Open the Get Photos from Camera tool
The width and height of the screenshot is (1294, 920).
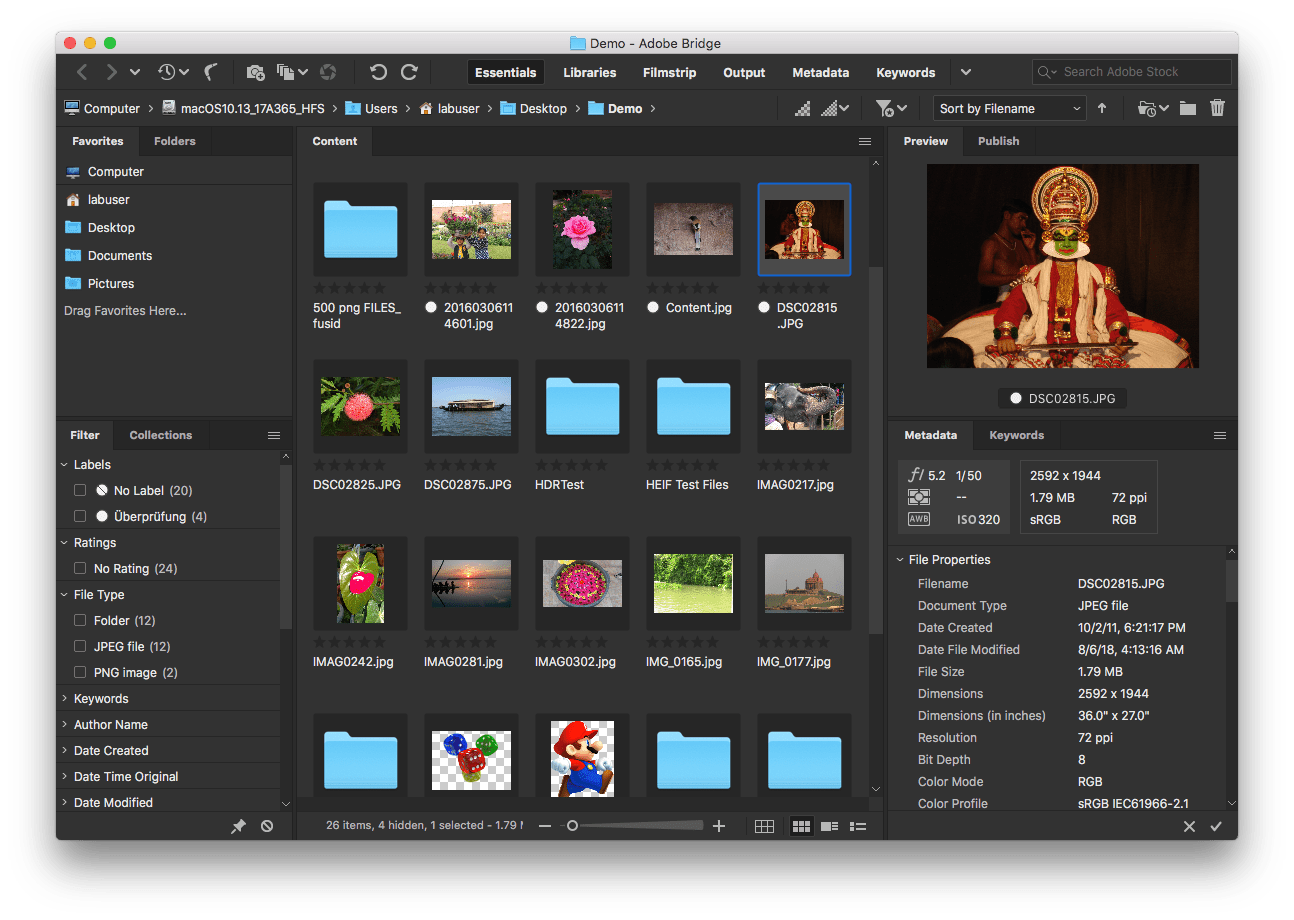coord(255,72)
